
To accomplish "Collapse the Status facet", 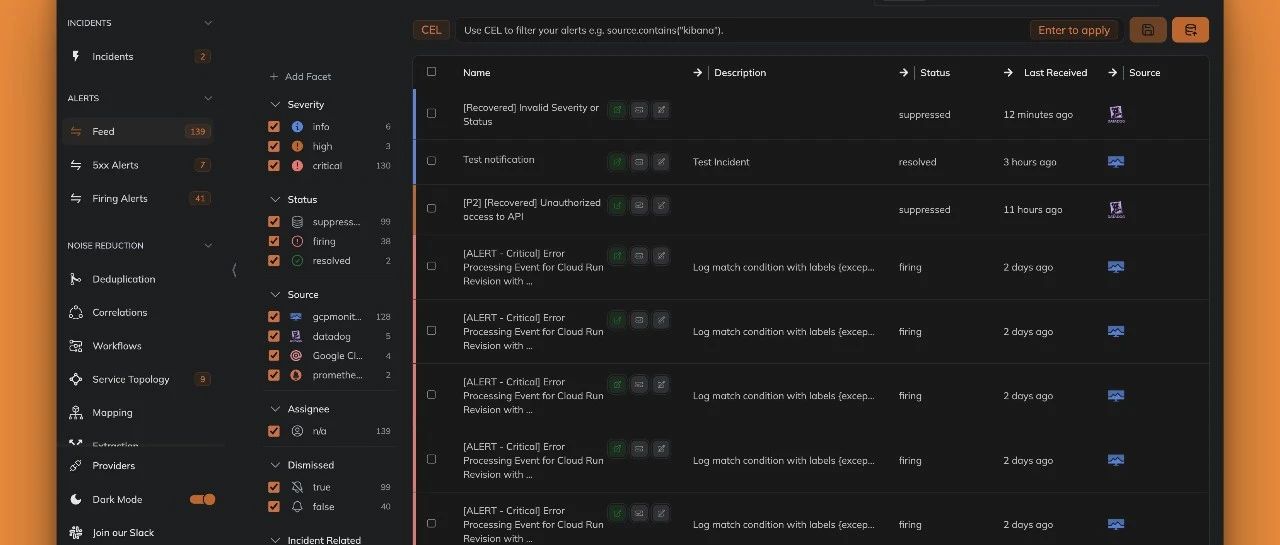I will click(275, 200).
